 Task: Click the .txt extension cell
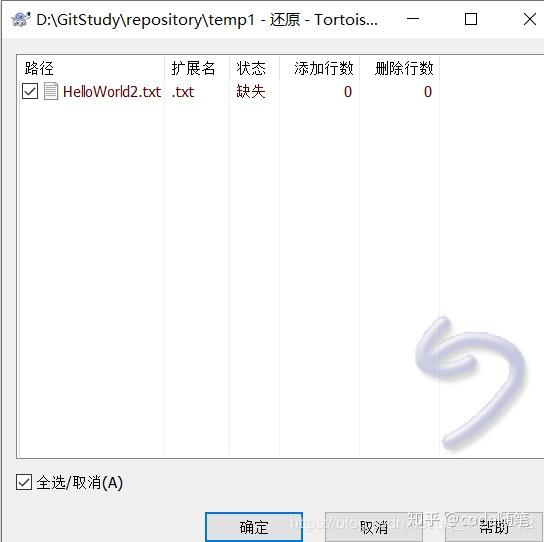(182, 92)
